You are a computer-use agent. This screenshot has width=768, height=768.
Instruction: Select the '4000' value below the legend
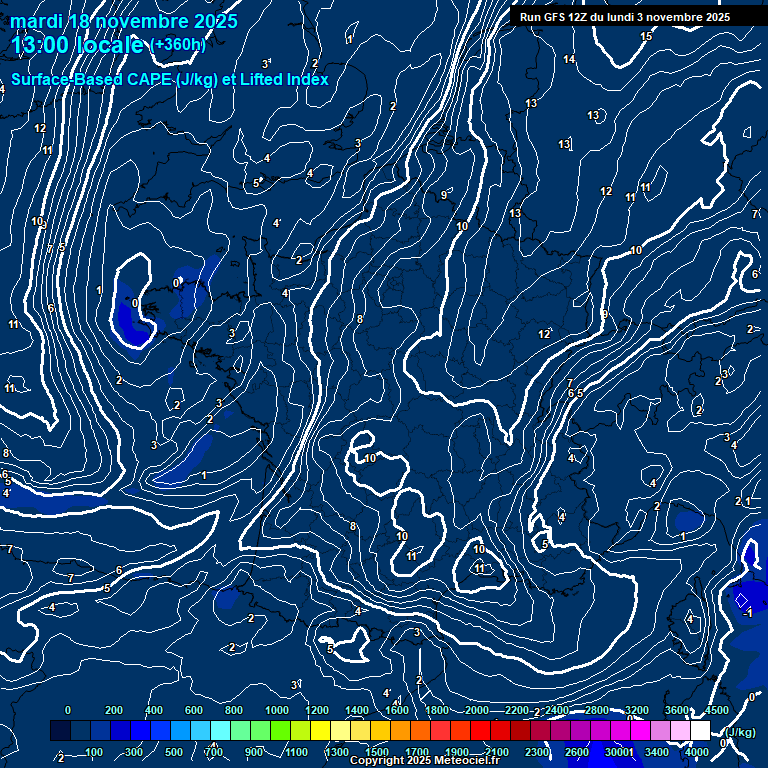tap(696, 752)
